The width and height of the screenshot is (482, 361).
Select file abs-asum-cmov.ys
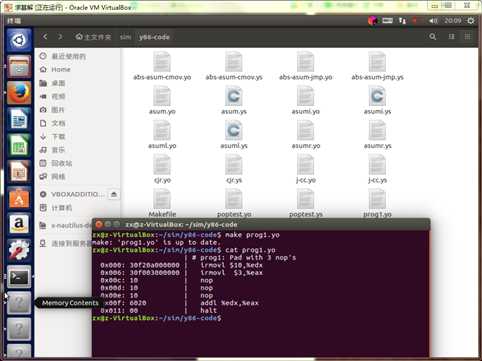tap(234, 66)
